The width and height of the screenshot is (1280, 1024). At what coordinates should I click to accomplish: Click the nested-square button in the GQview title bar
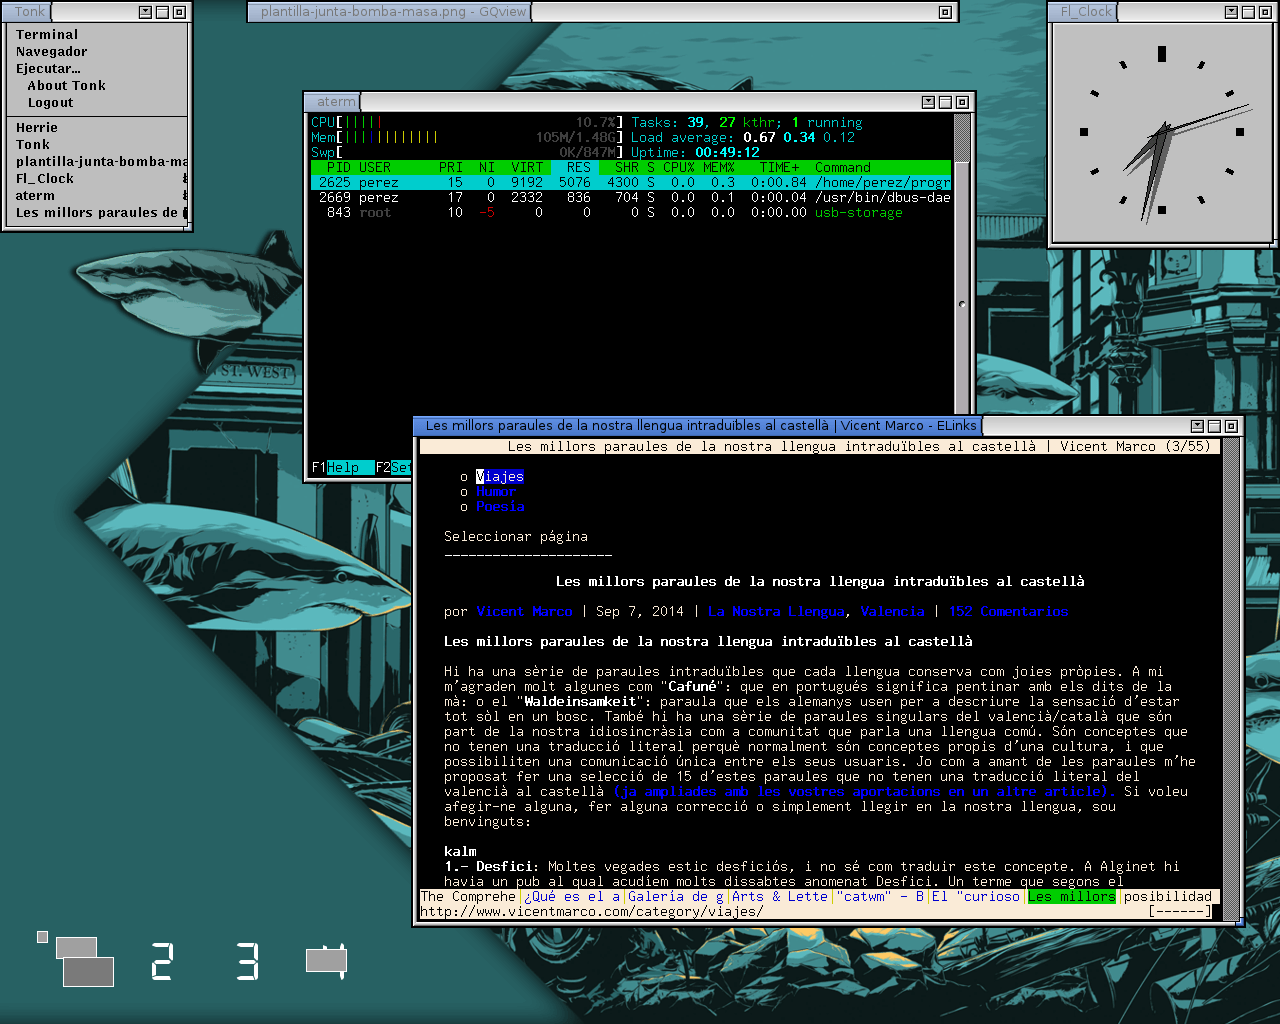pyautogui.click(x=945, y=12)
